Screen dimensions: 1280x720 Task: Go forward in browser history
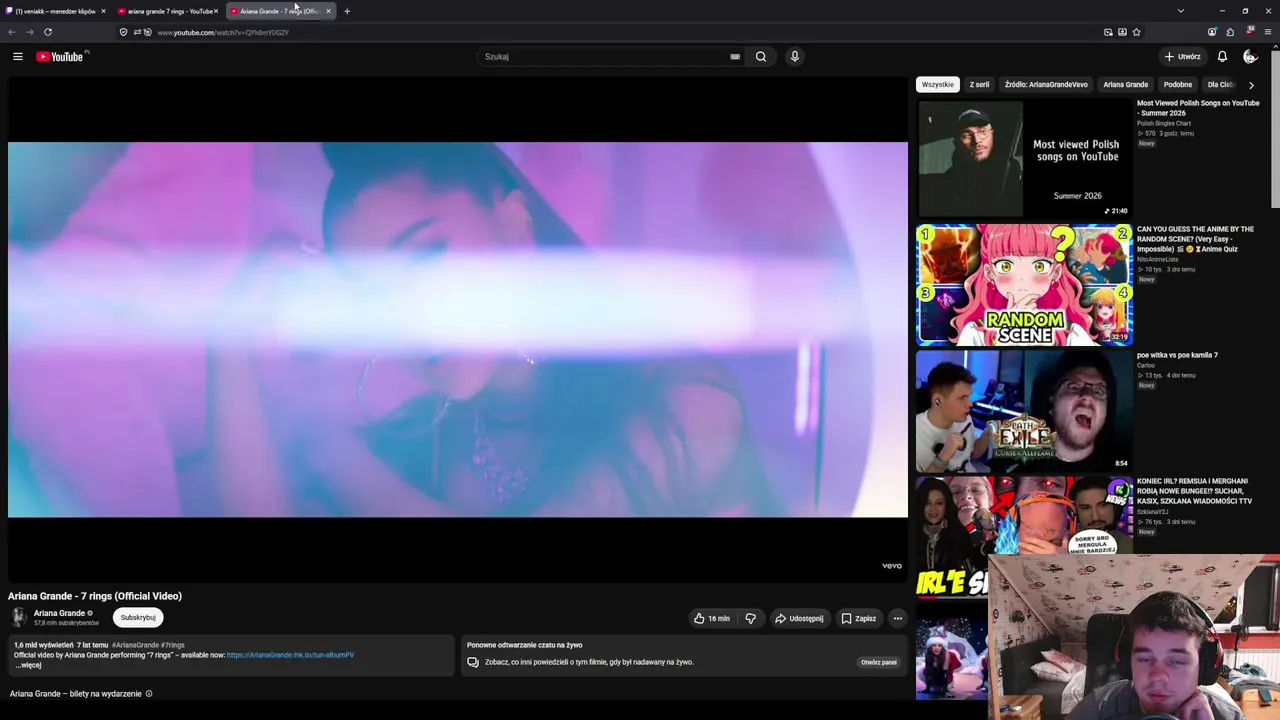pos(29,32)
